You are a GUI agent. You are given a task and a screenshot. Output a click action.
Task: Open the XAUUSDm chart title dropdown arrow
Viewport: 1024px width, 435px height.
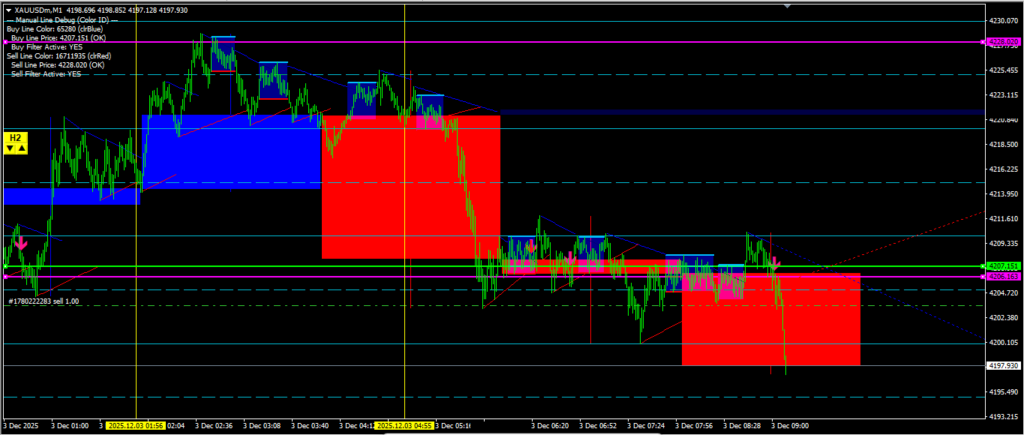point(8,9)
